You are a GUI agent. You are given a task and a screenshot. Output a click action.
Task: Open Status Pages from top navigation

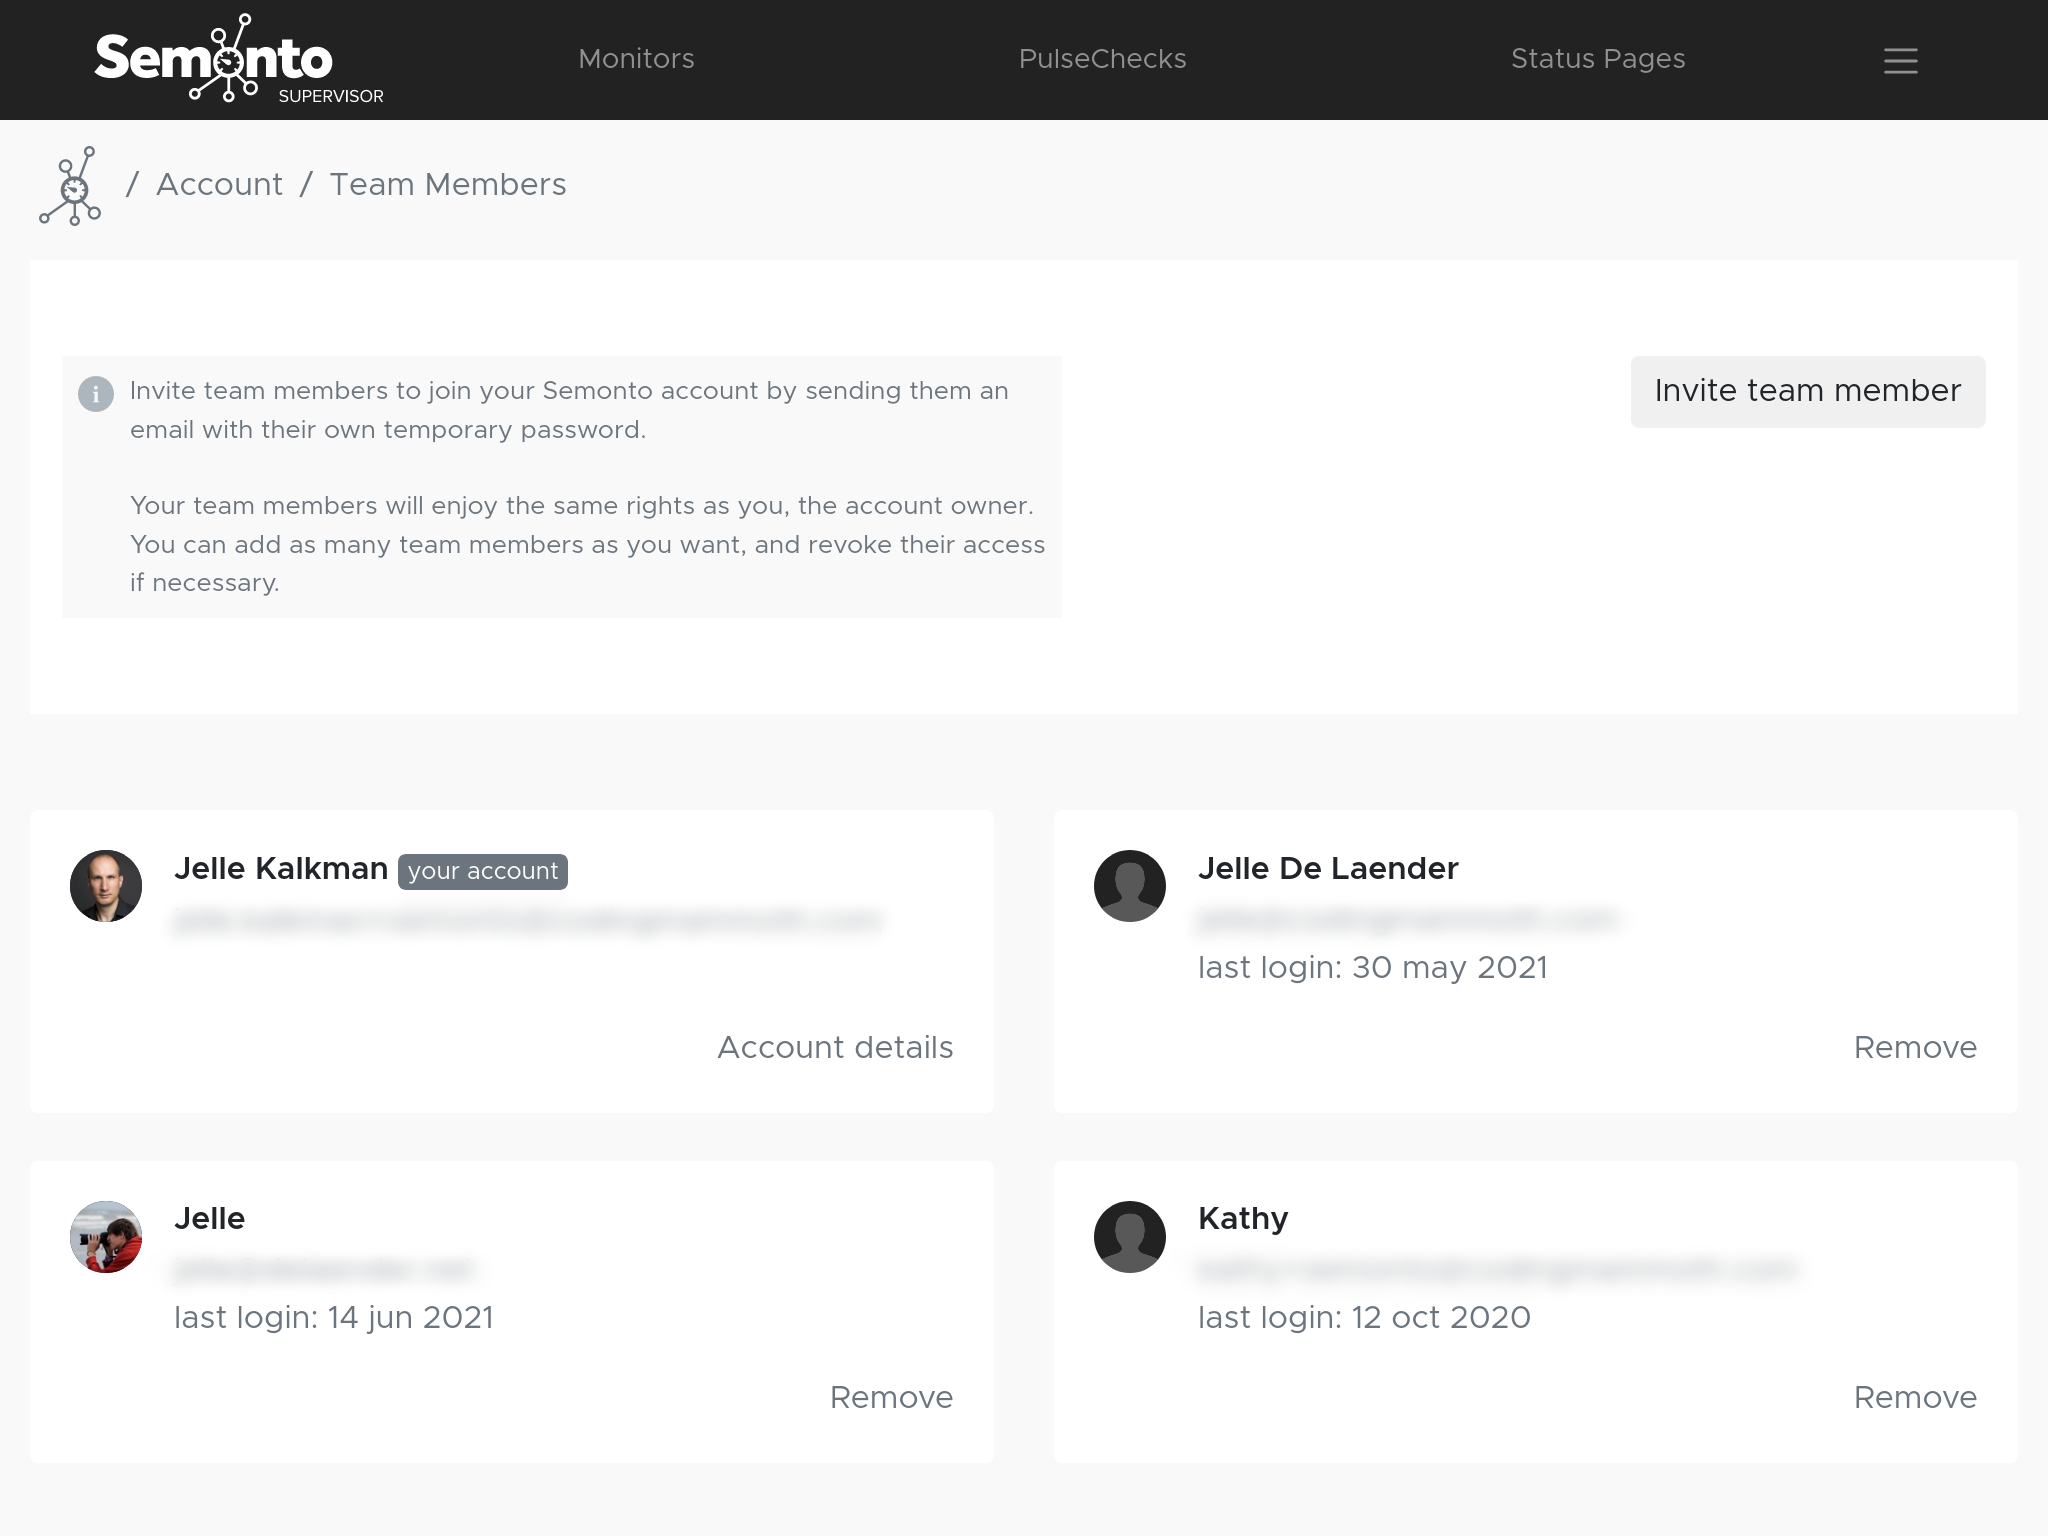point(1597,59)
